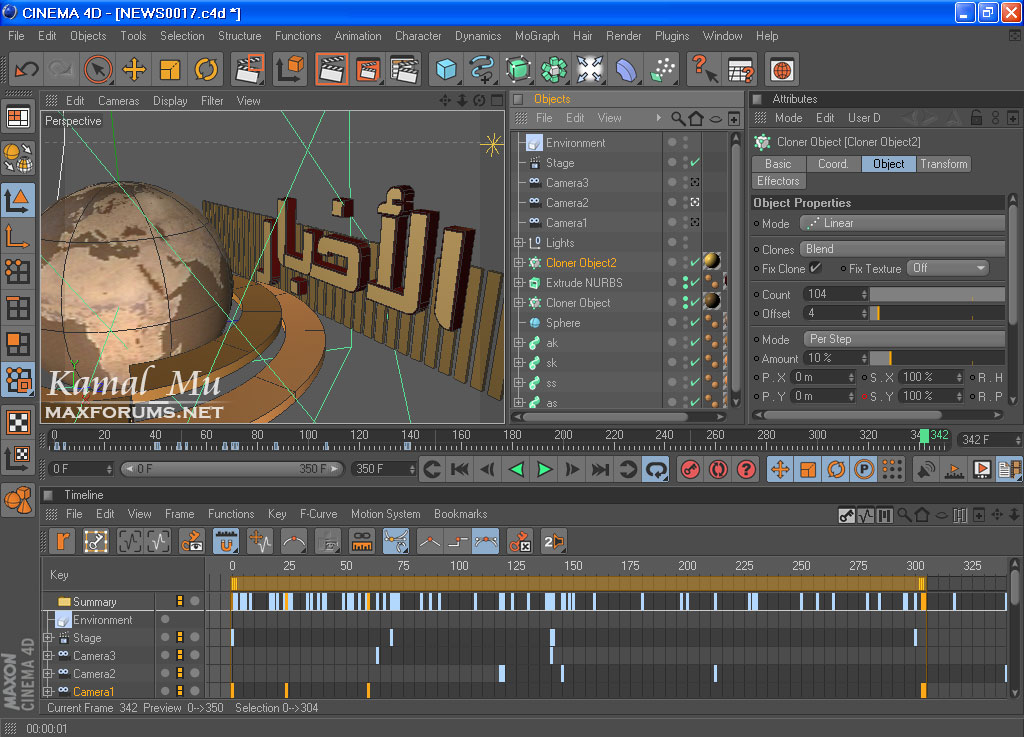This screenshot has width=1024, height=737.
Task: Open the Fix Texture dropdown
Action: pyautogui.click(x=947, y=268)
